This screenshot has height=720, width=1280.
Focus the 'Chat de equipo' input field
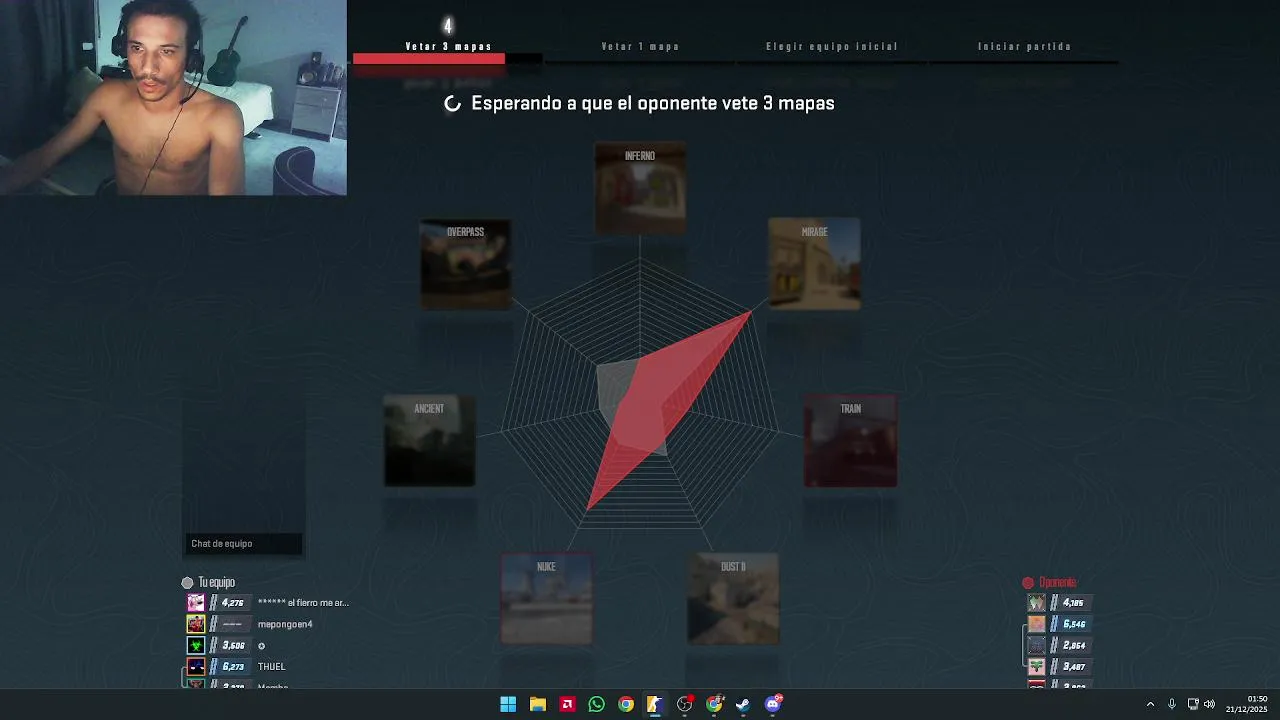243,544
